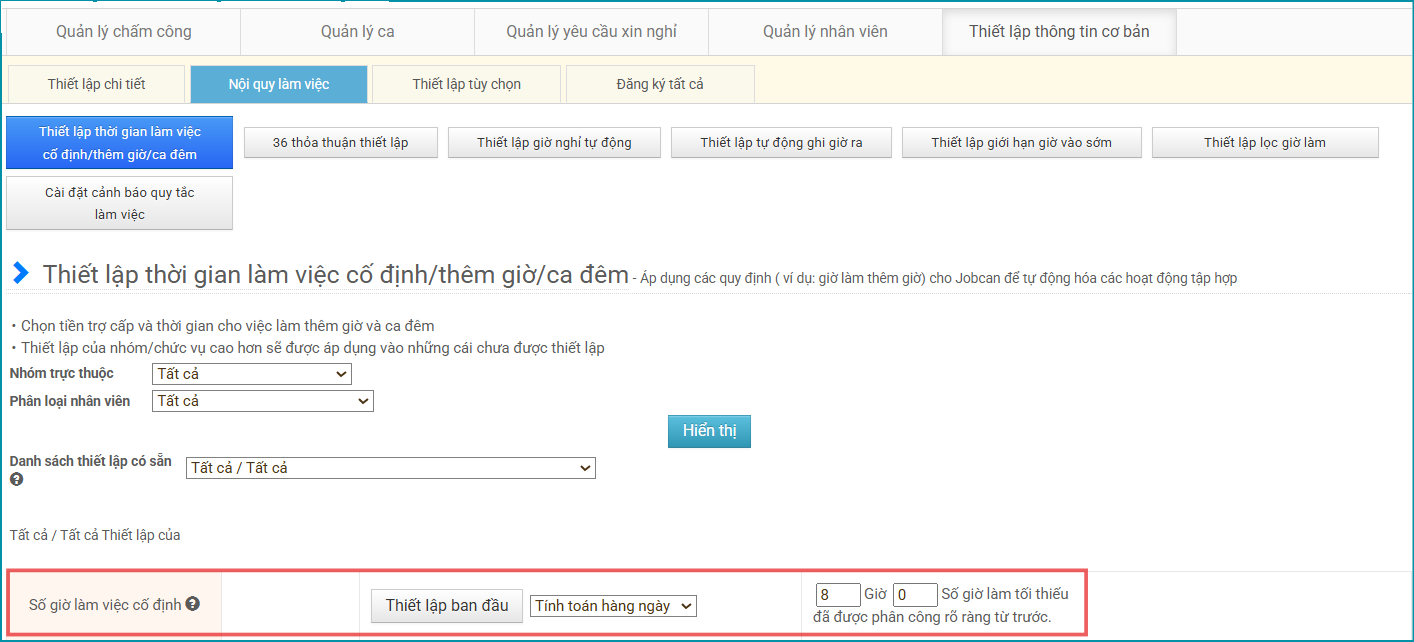
Task: Open the Quản lý yêu cầu xin nghỉ tab
Action: click(x=591, y=32)
